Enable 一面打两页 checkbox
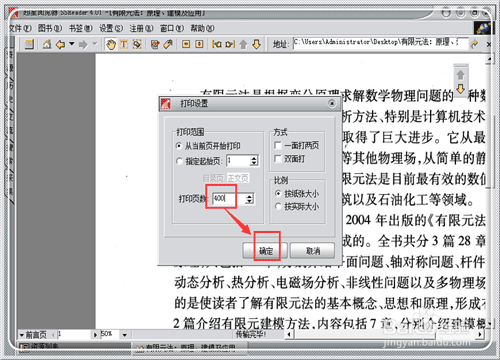Screen dimensions: 500x360 [278, 145]
